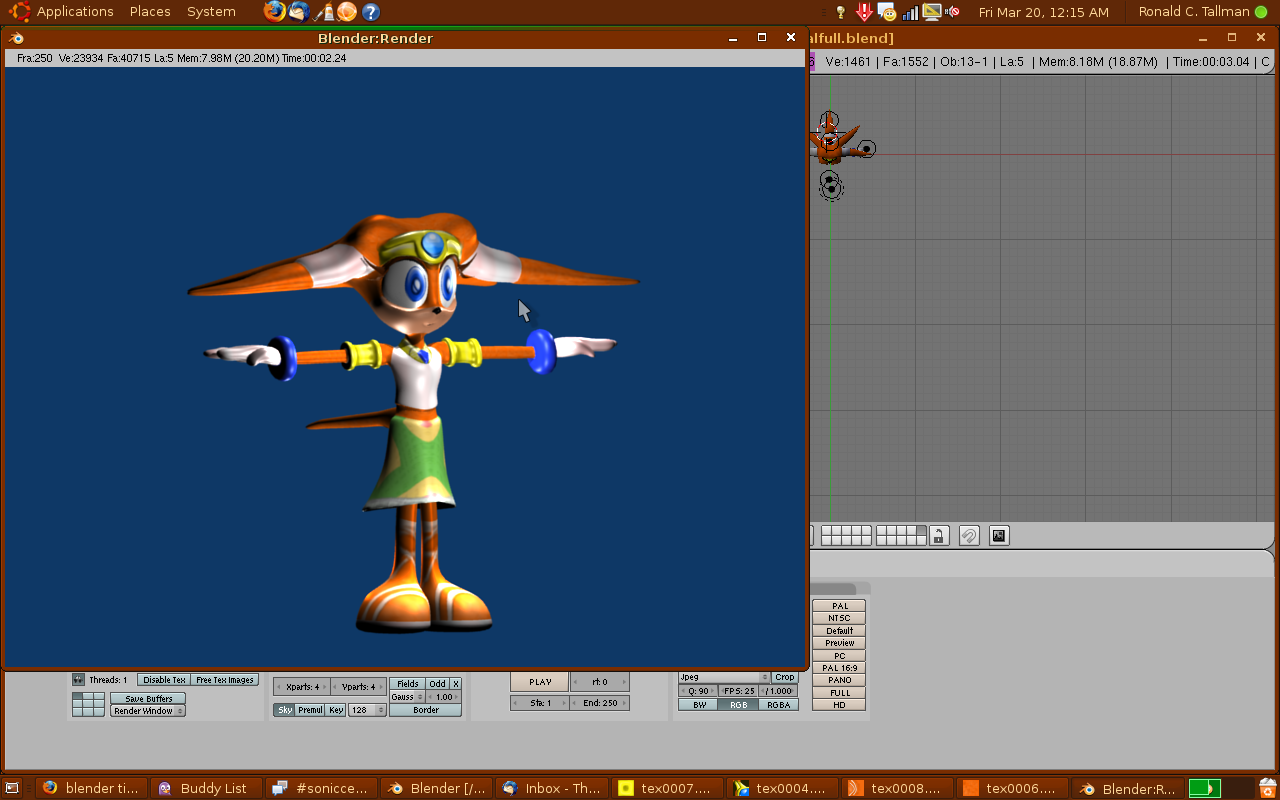Click the threads auto icon button
The height and width of the screenshot is (800, 1280).
click(x=78, y=680)
